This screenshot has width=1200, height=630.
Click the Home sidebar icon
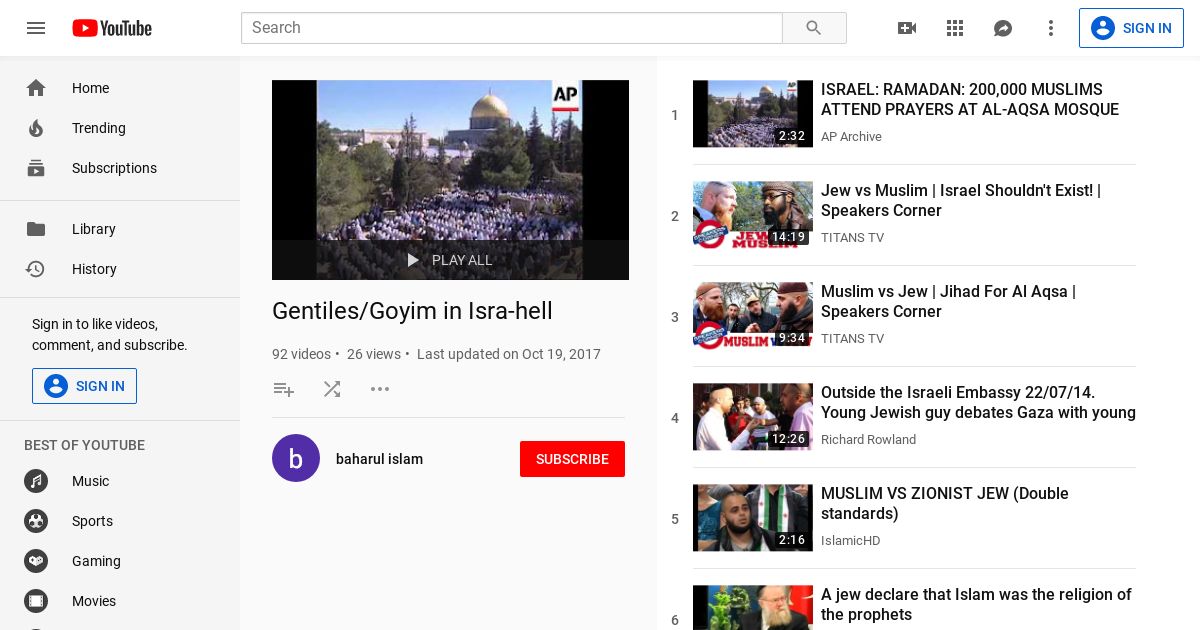click(36, 88)
